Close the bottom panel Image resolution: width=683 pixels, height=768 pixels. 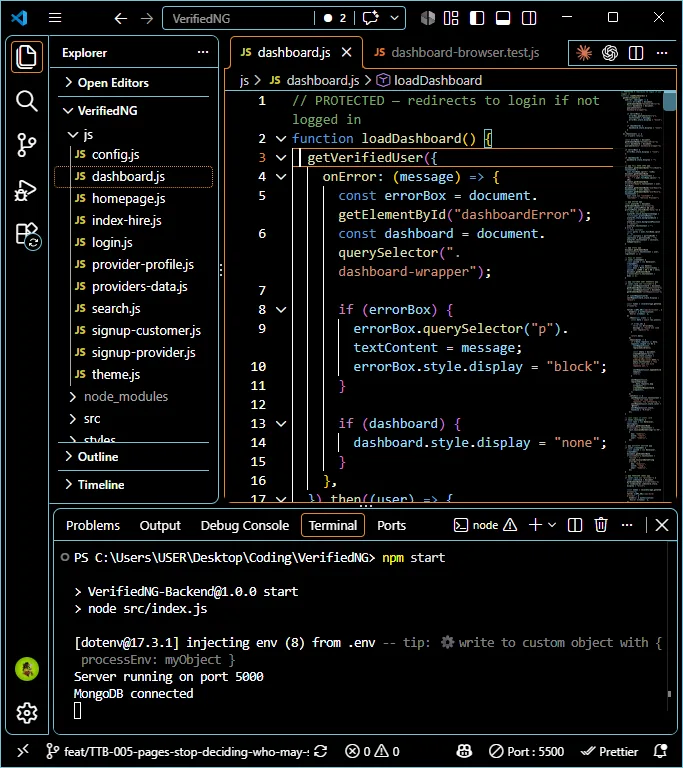(x=662, y=525)
